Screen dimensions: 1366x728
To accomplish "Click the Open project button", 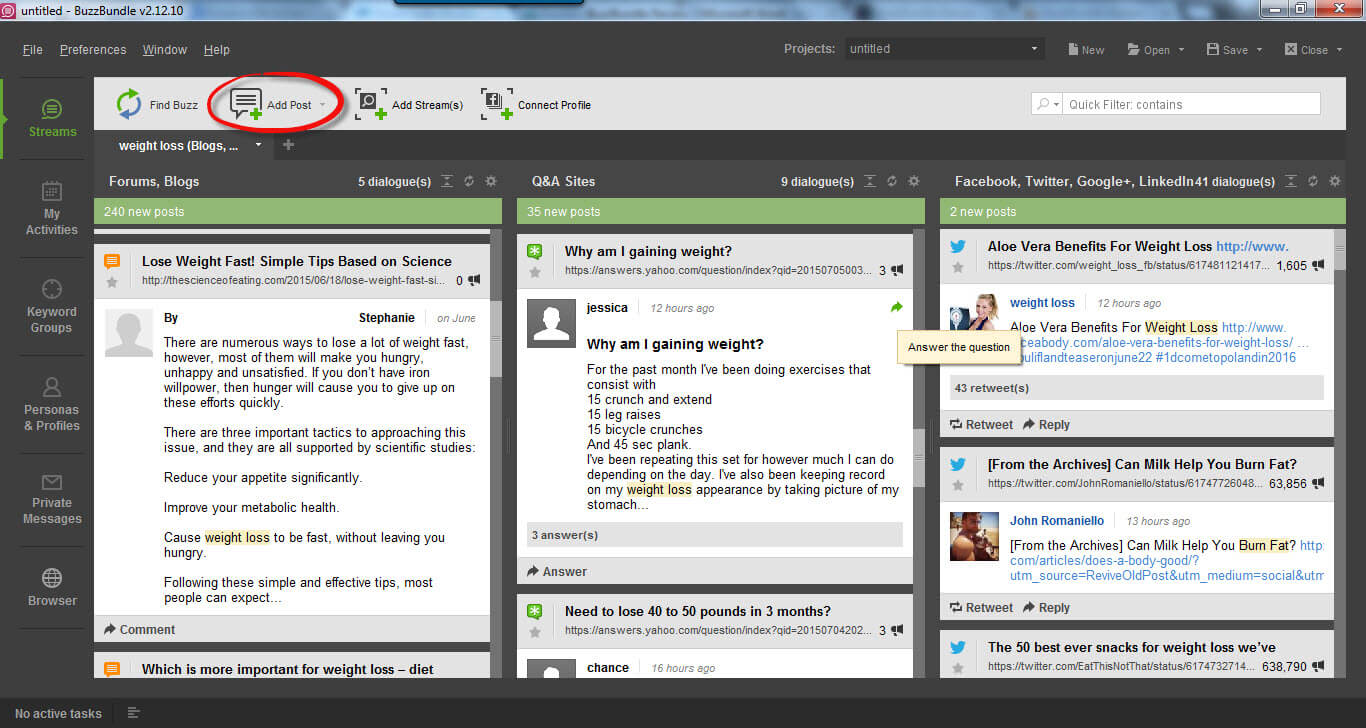I will pyautogui.click(x=1148, y=50).
